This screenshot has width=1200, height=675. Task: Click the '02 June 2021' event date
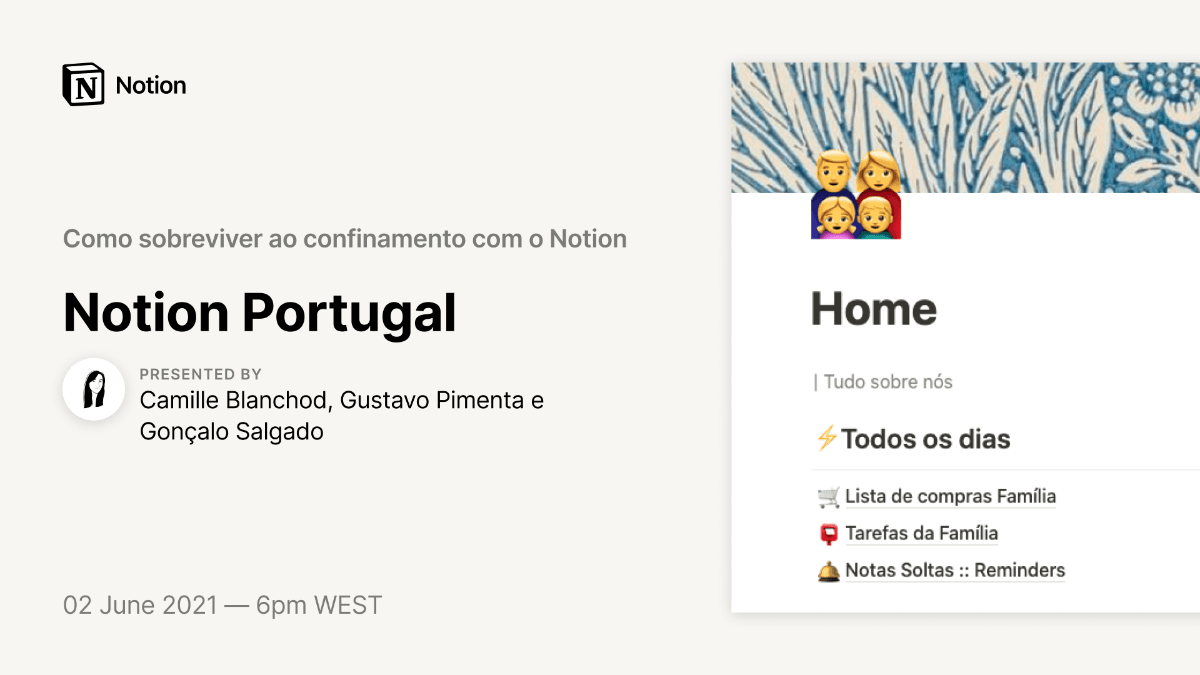[140, 605]
